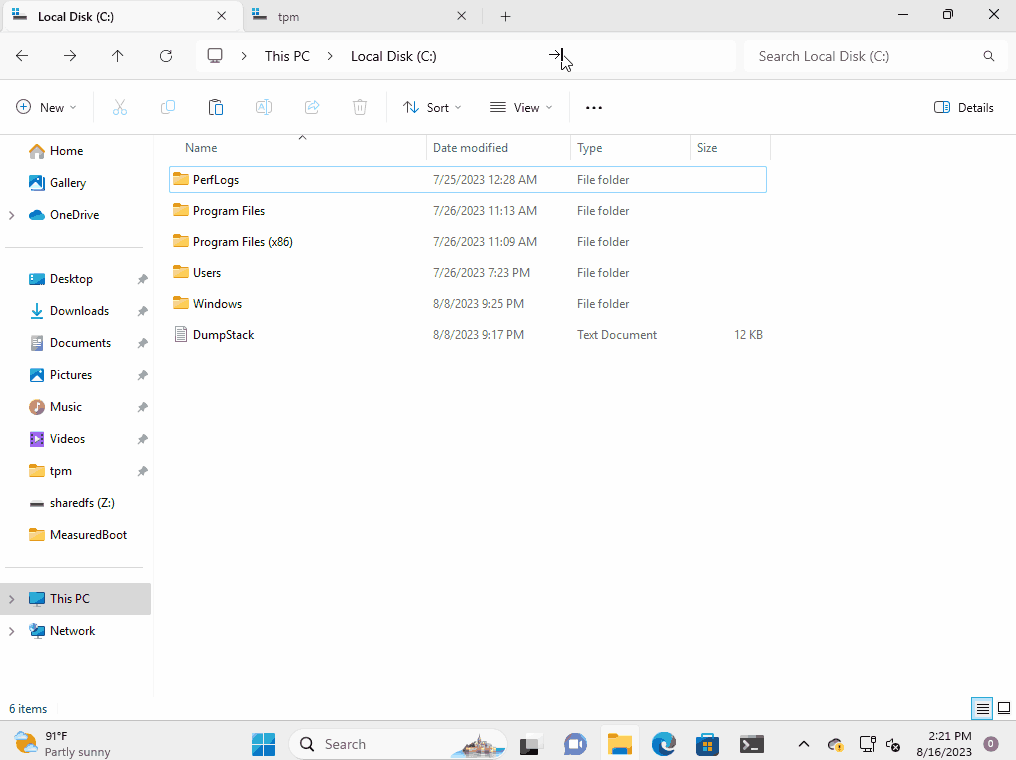The image size is (1016, 760).
Task: Show hidden system tray icons
Action: (803, 744)
